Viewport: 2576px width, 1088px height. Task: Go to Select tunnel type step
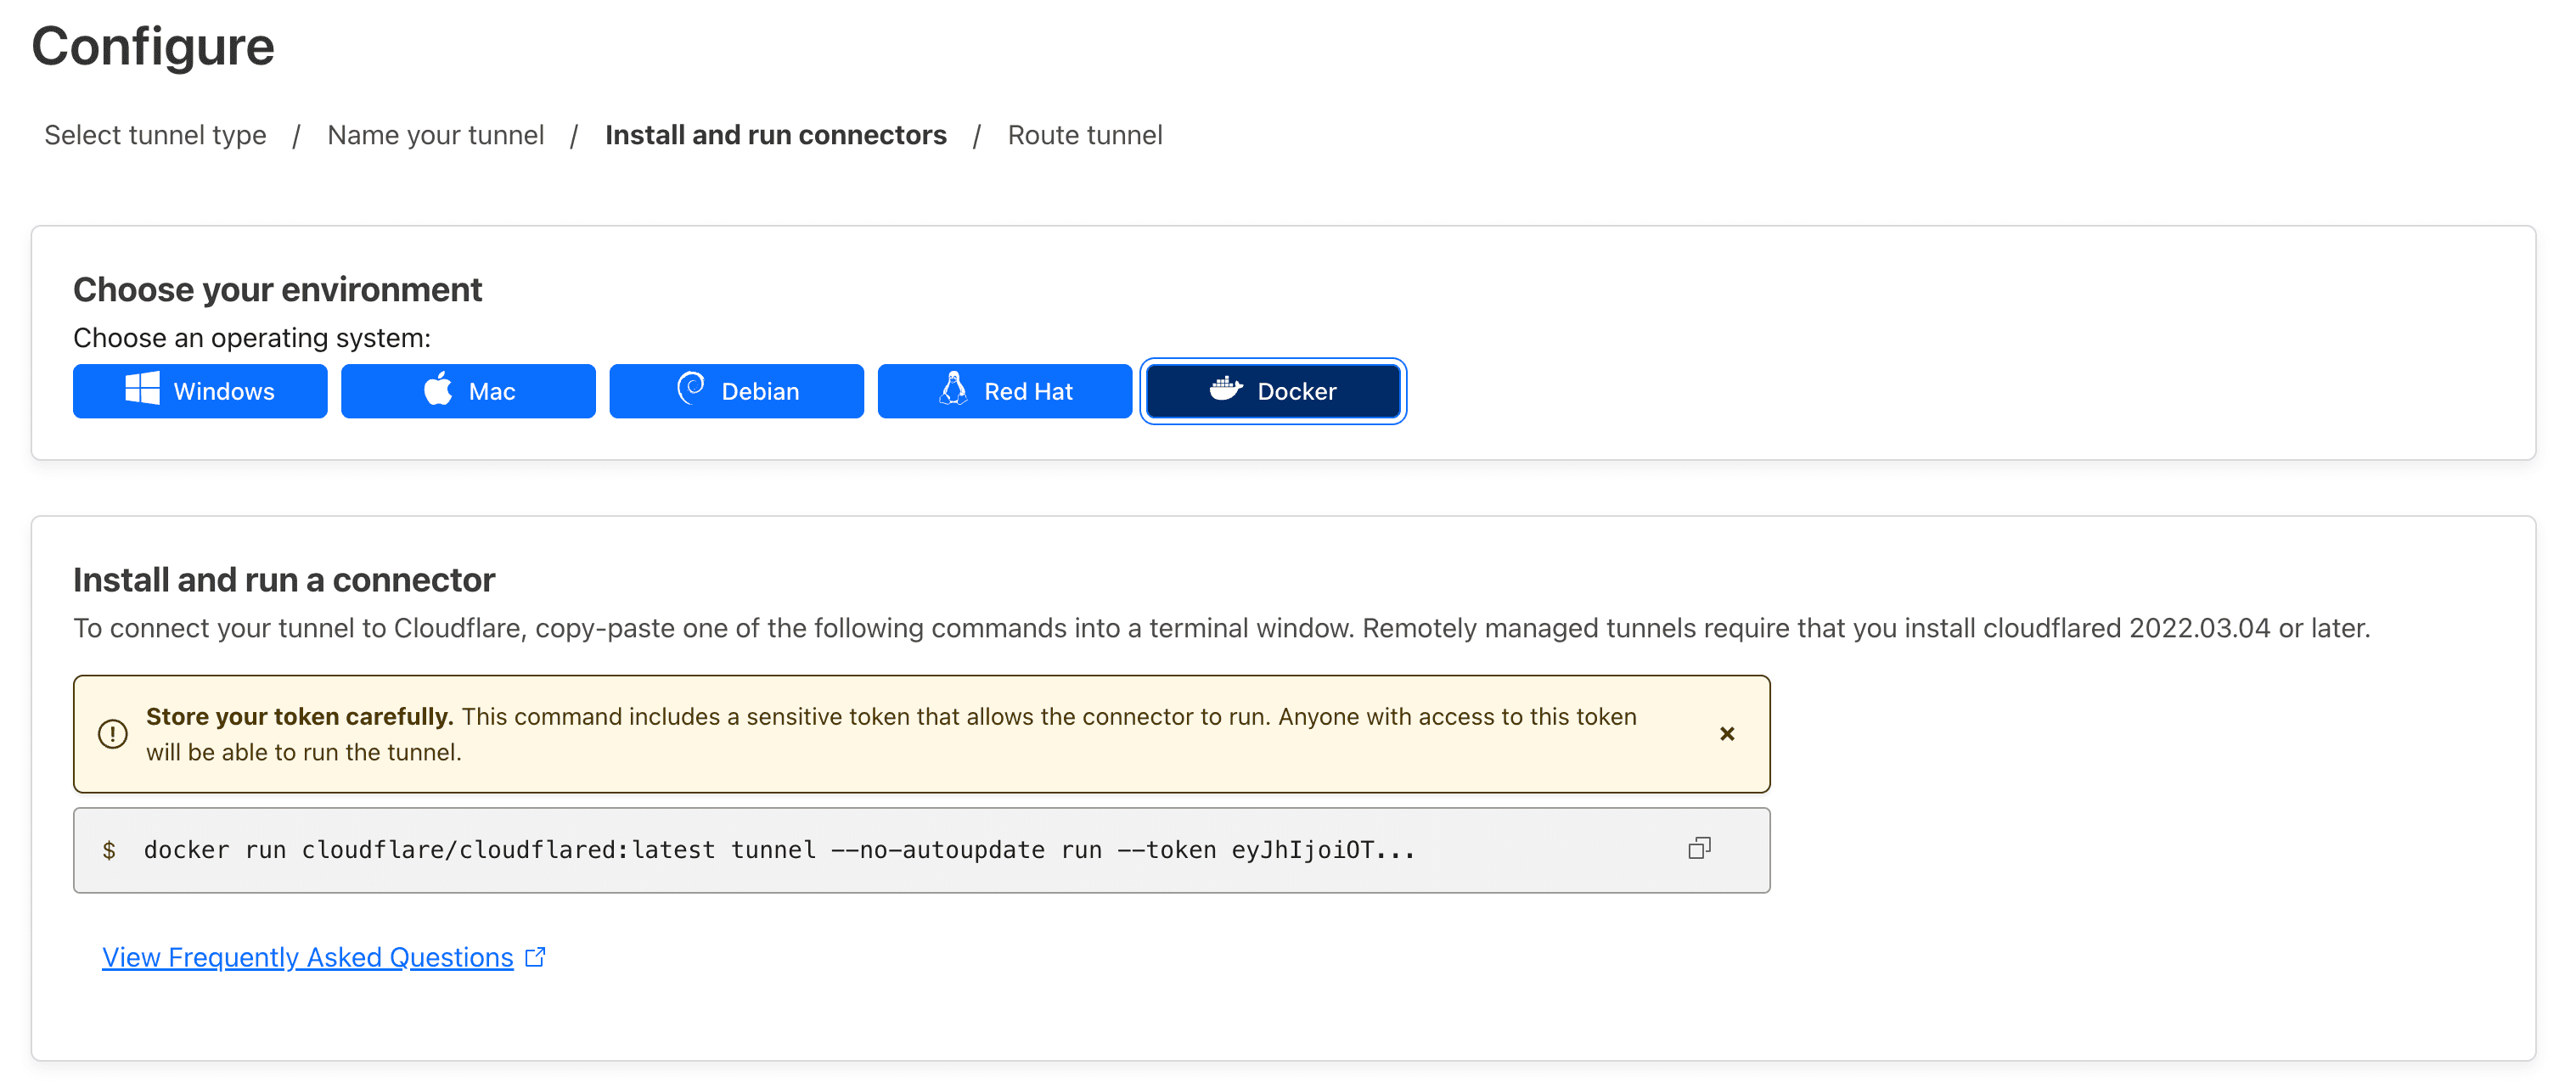tap(155, 135)
